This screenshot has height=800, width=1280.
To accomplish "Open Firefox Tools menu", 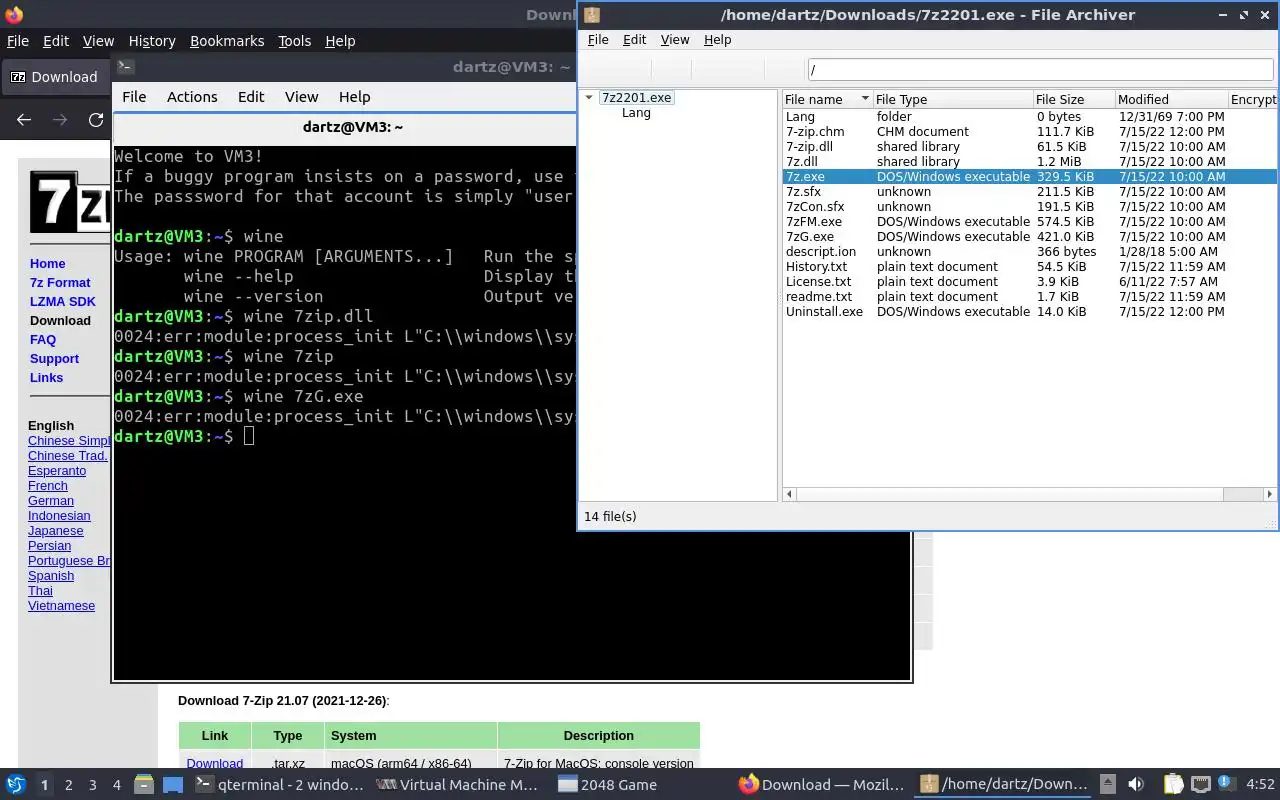I will (294, 41).
